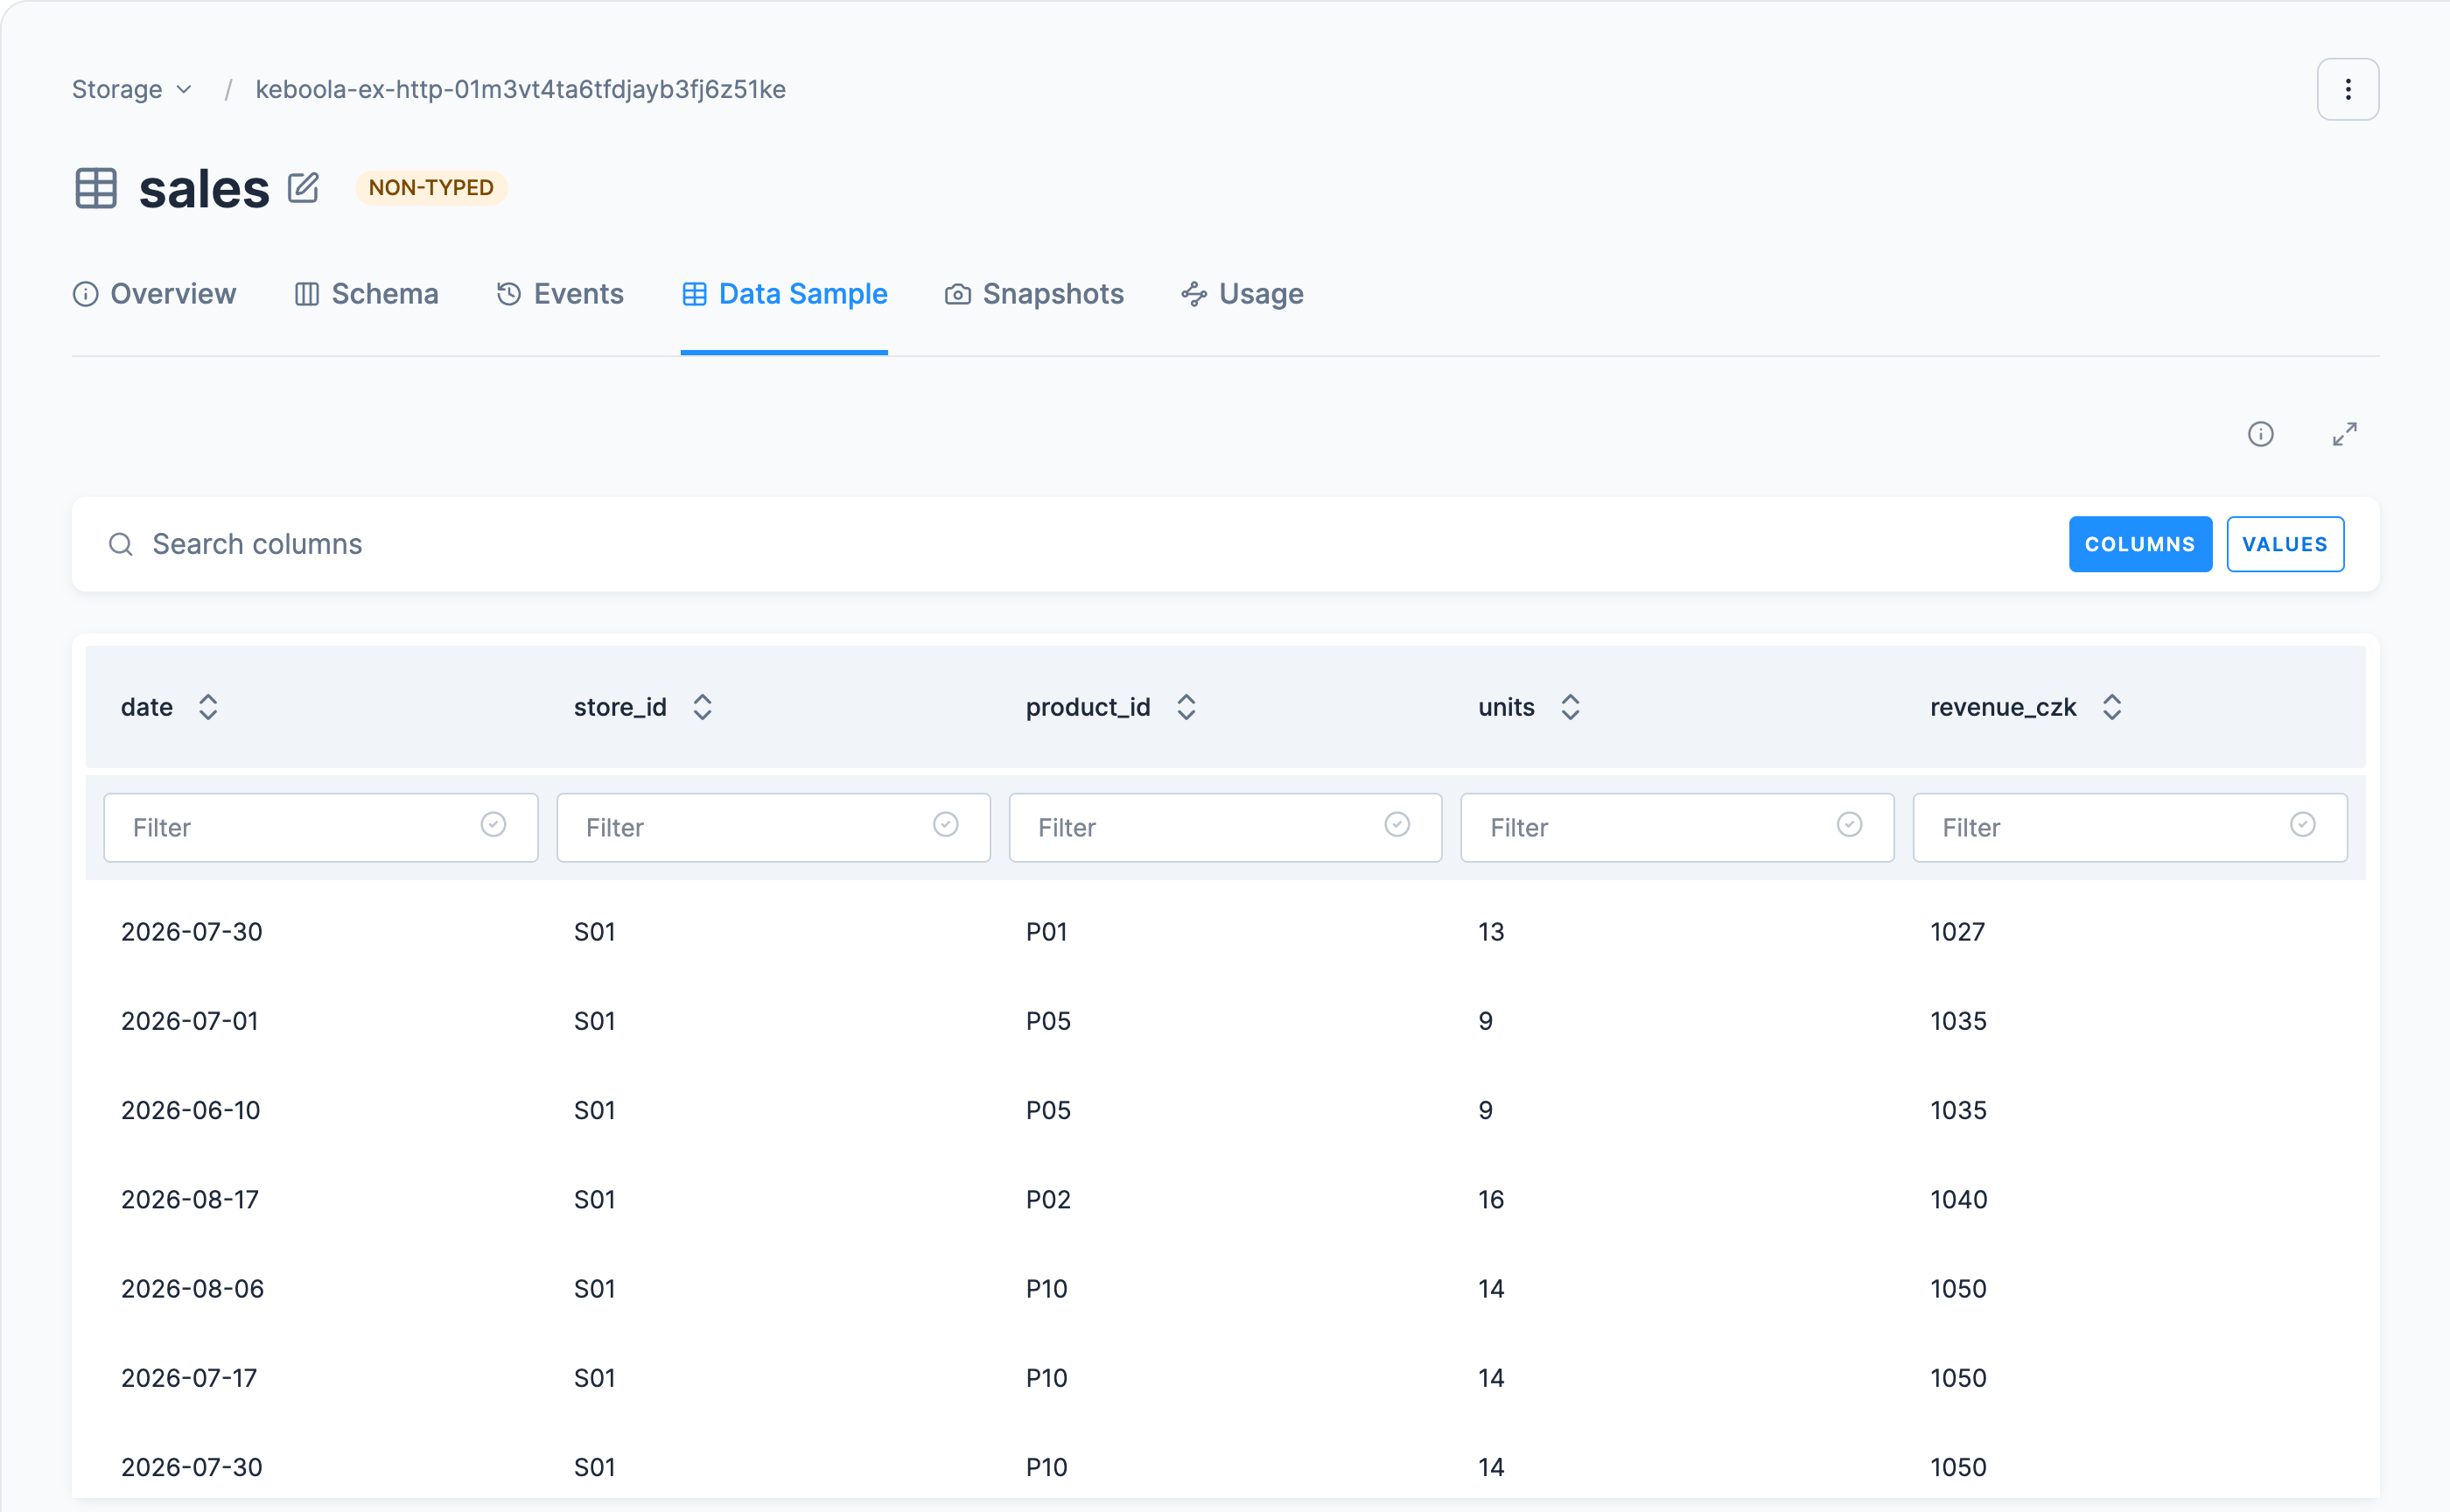Image resolution: width=2450 pixels, height=1512 pixels.
Task: Click product cell P01
Action: tap(1046, 932)
